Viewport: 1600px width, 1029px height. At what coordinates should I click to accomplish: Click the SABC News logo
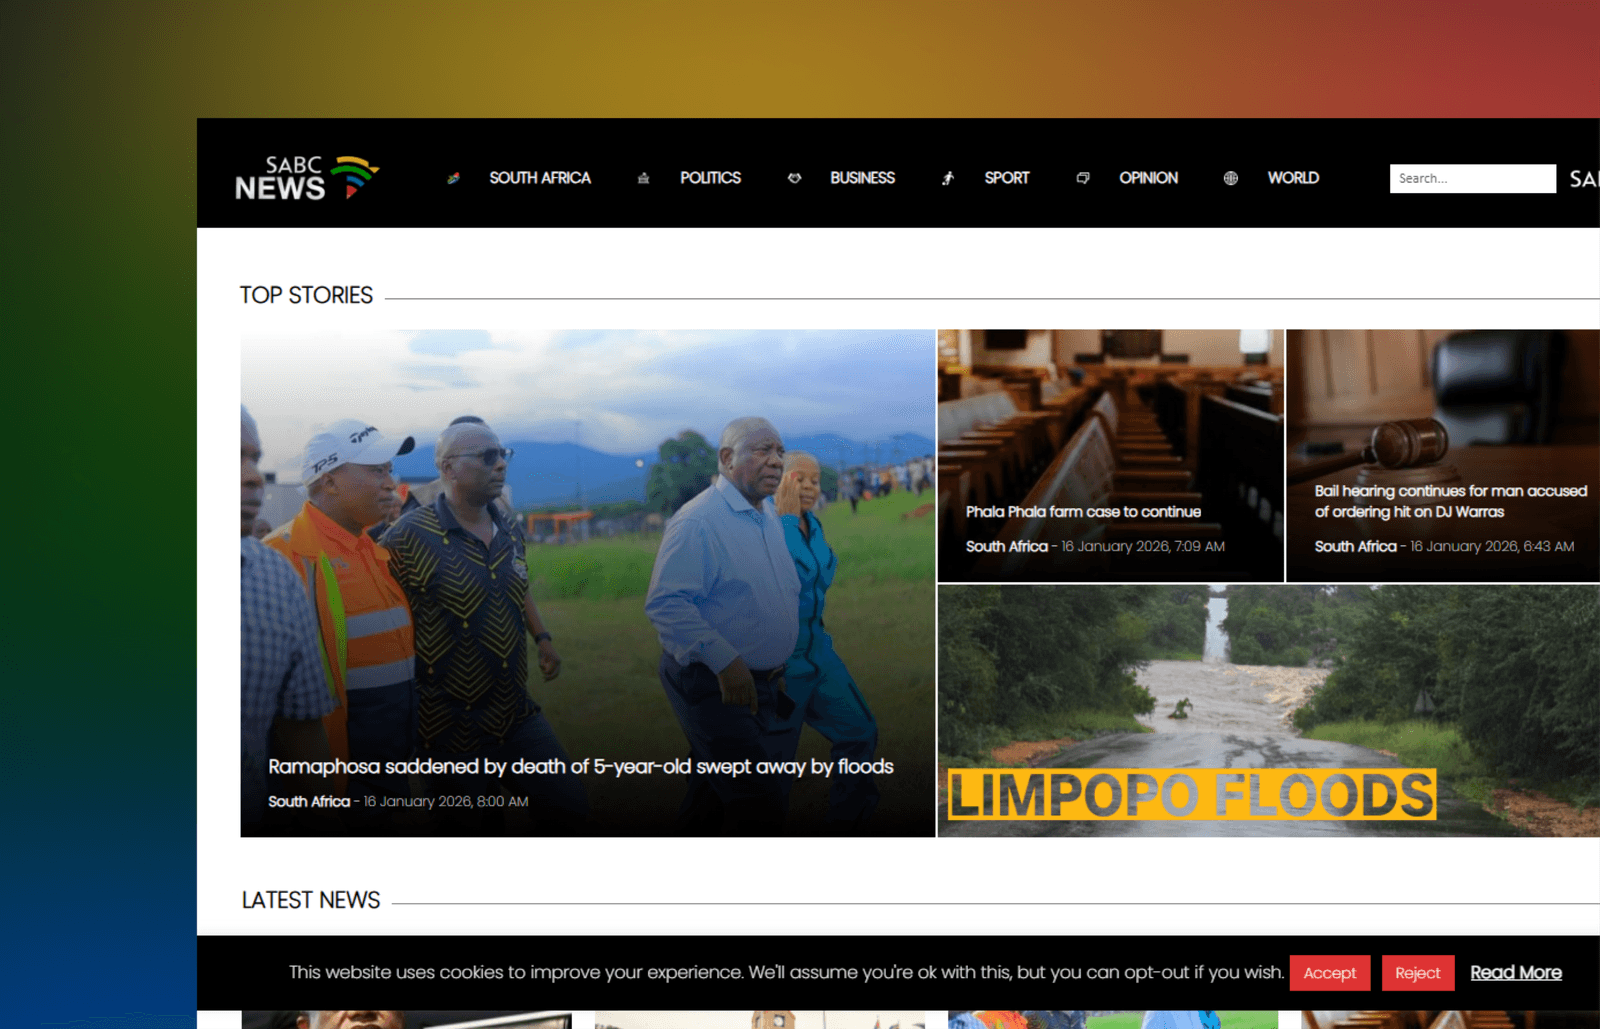pos(306,178)
